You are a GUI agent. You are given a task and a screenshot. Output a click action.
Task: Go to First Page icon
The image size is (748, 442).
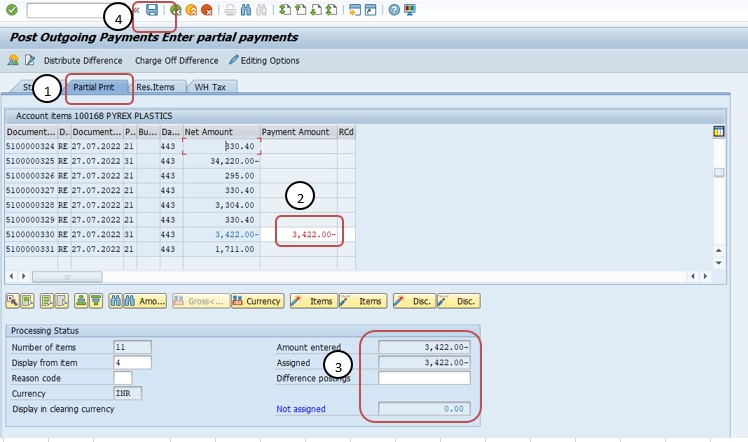285,10
